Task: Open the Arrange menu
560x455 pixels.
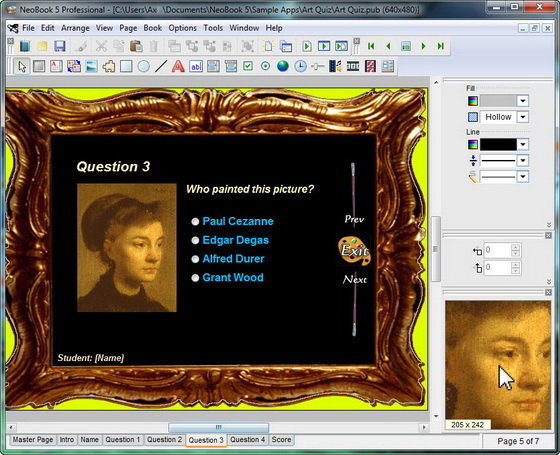Action: [x=75, y=28]
